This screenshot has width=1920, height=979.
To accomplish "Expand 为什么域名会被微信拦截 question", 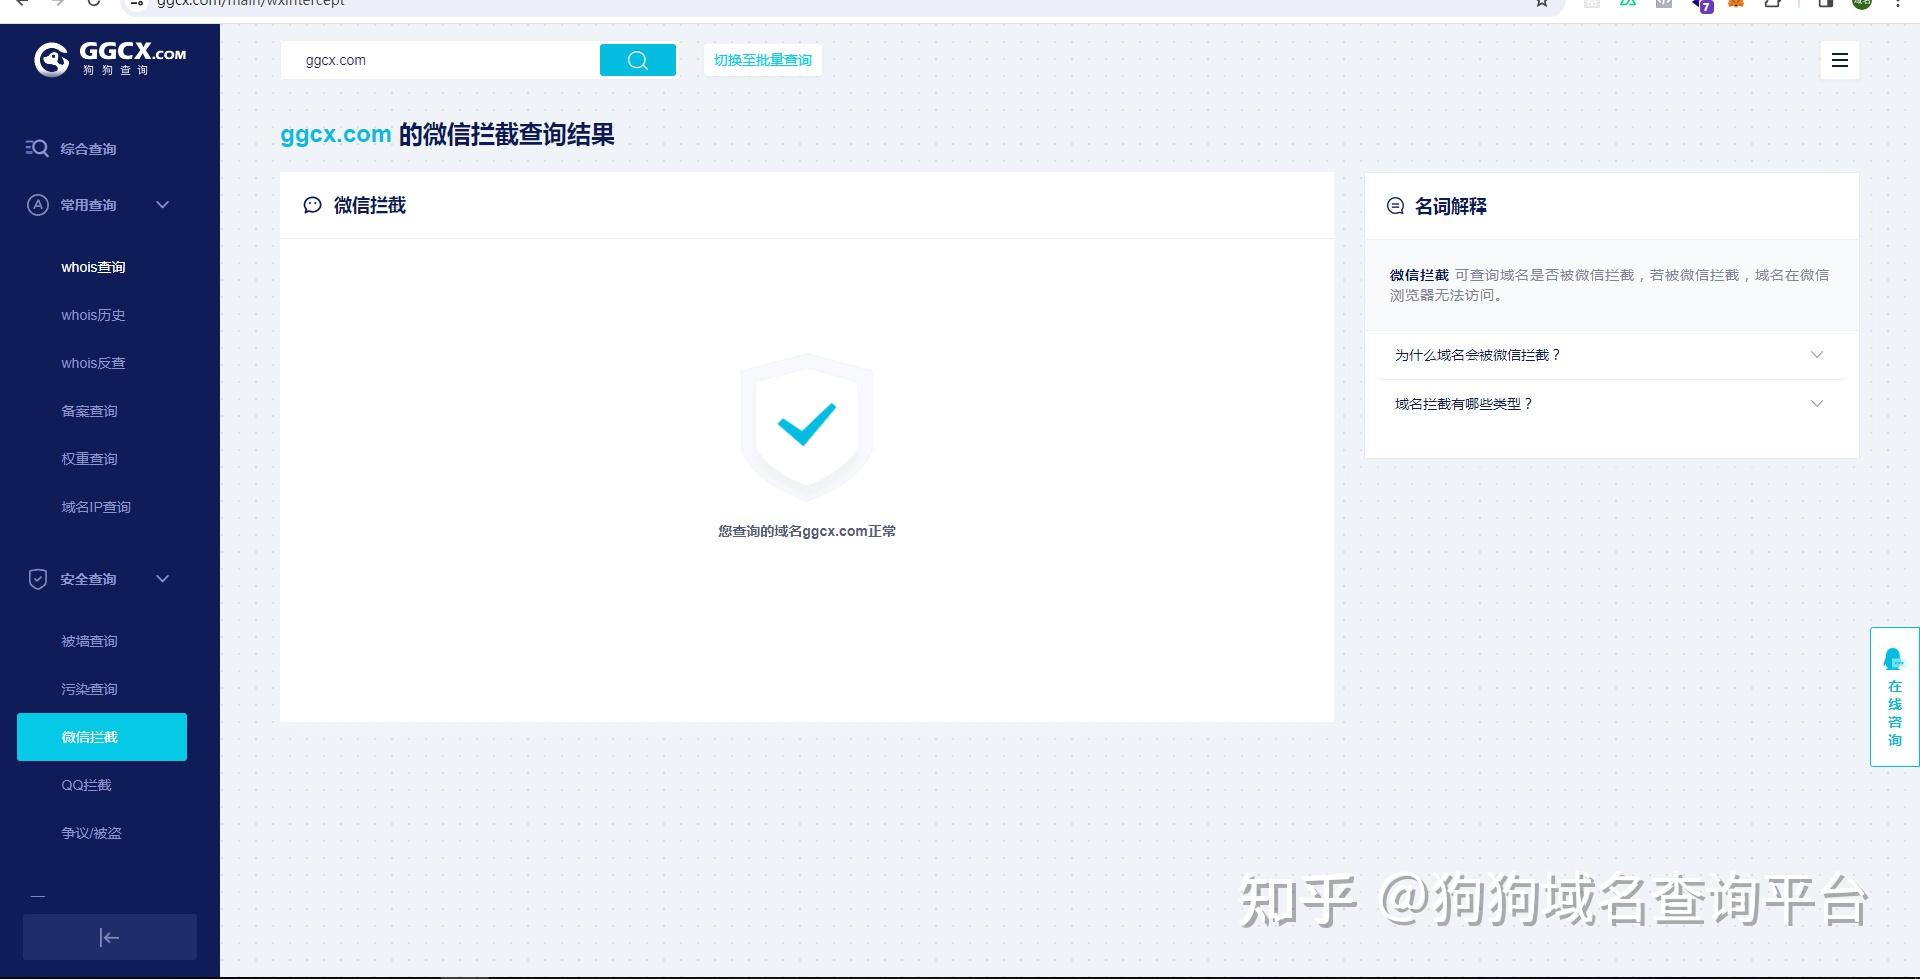I will tap(1611, 355).
